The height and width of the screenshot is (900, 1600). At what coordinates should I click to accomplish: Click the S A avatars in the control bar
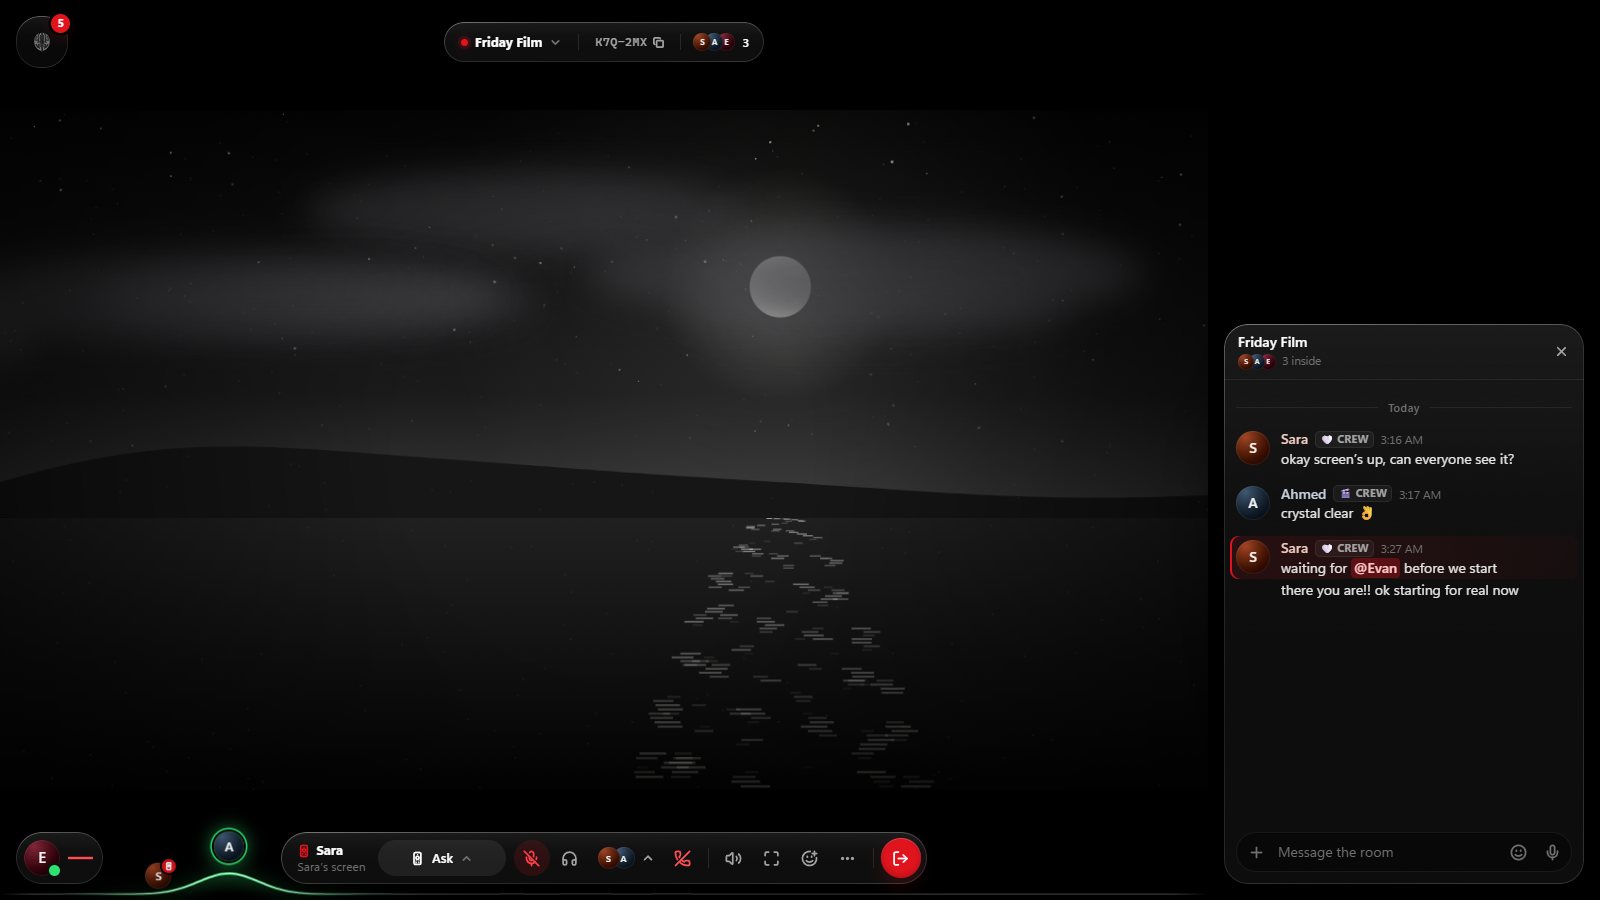click(615, 858)
